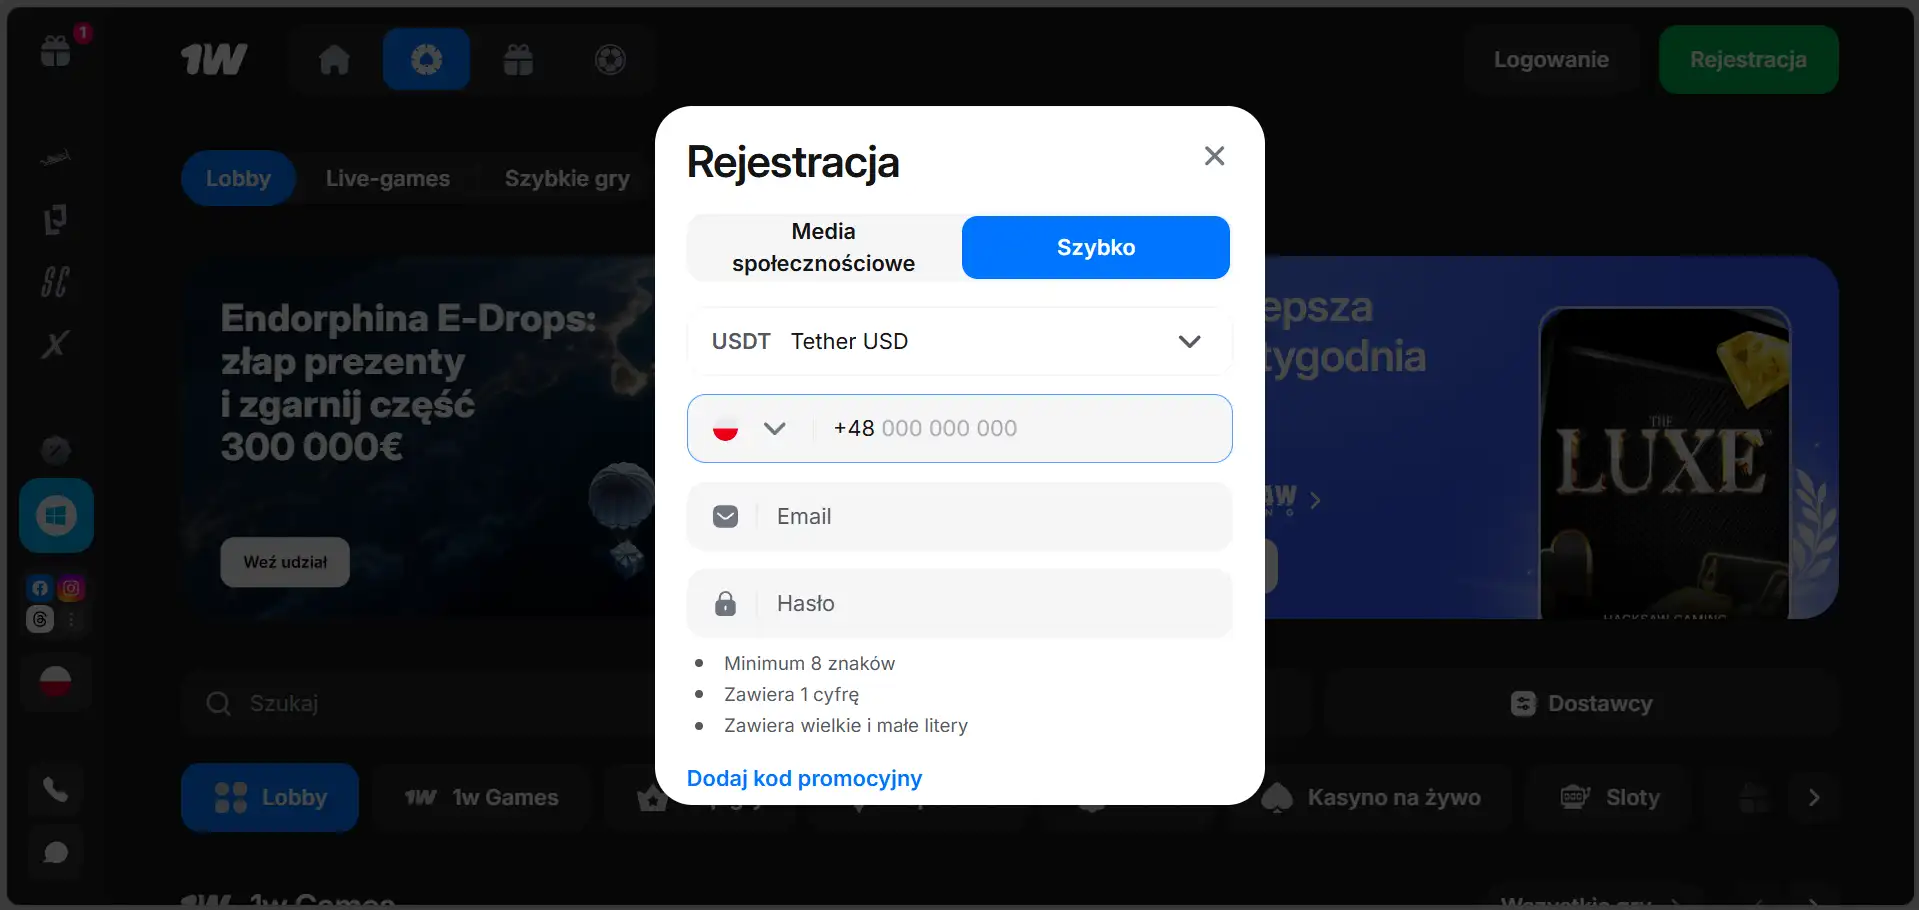This screenshot has width=1919, height=910.
Task: Click the phone call icon in sidebar
Action: pyautogui.click(x=56, y=790)
